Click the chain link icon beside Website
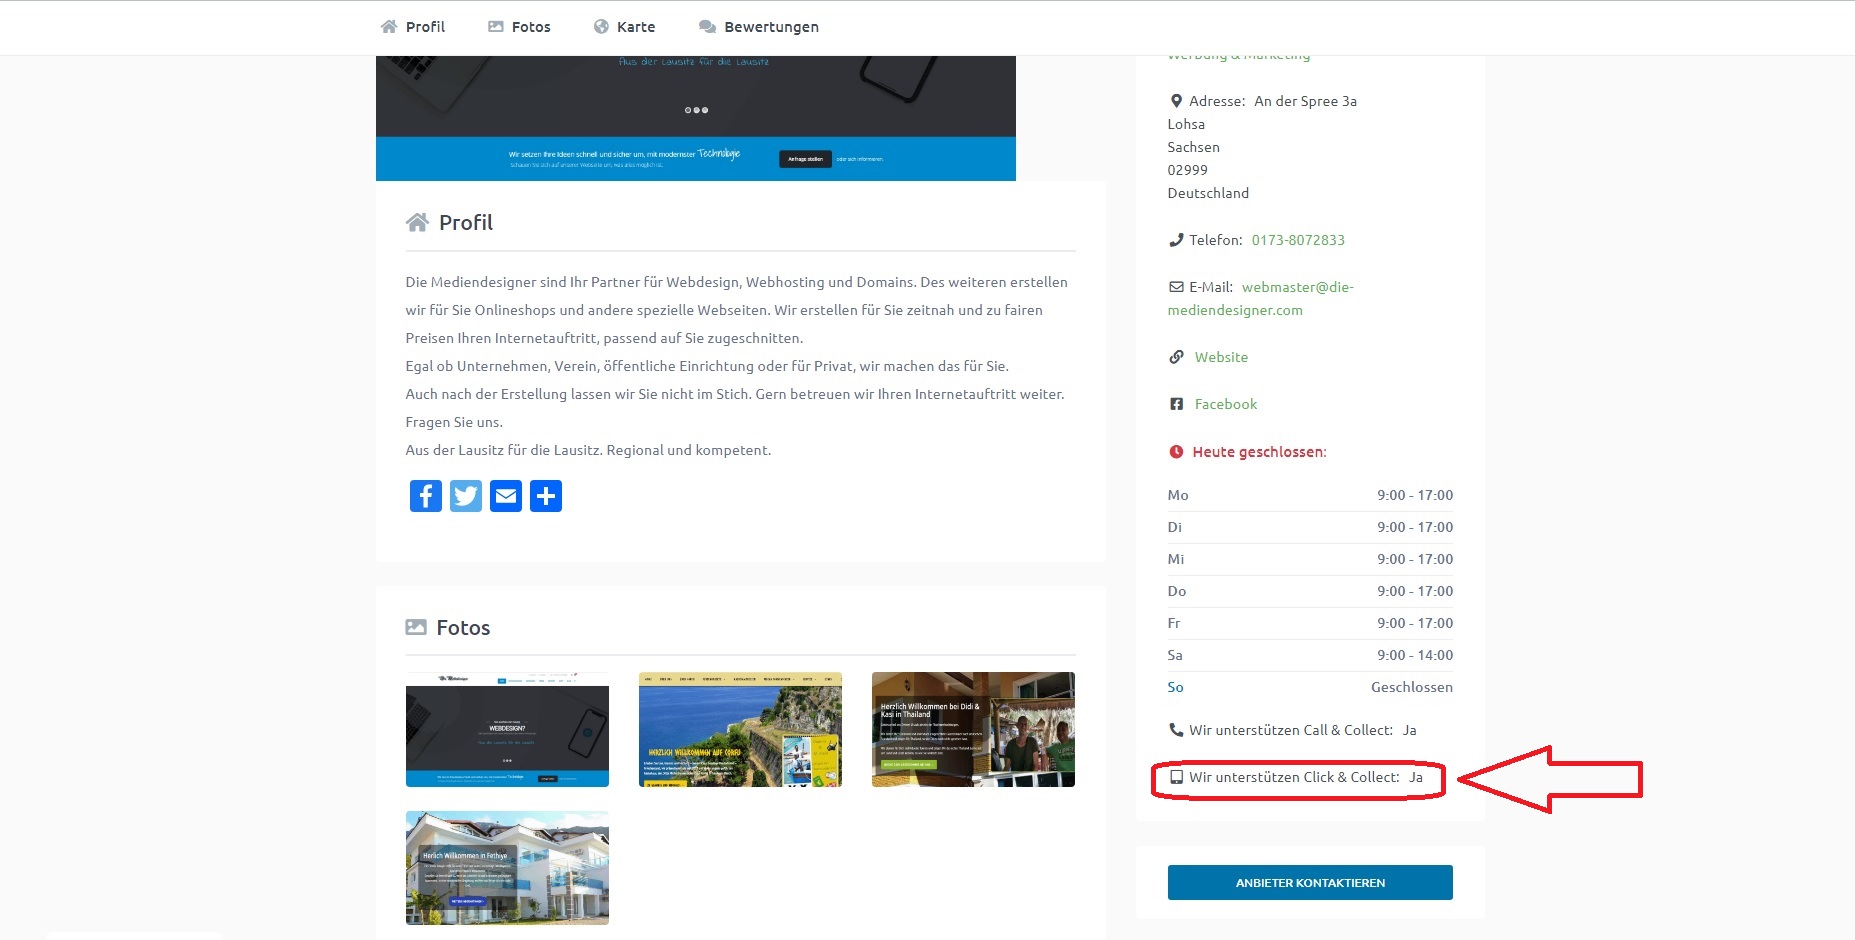Image resolution: width=1855 pixels, height=940 pixels. pos(1176,357)
